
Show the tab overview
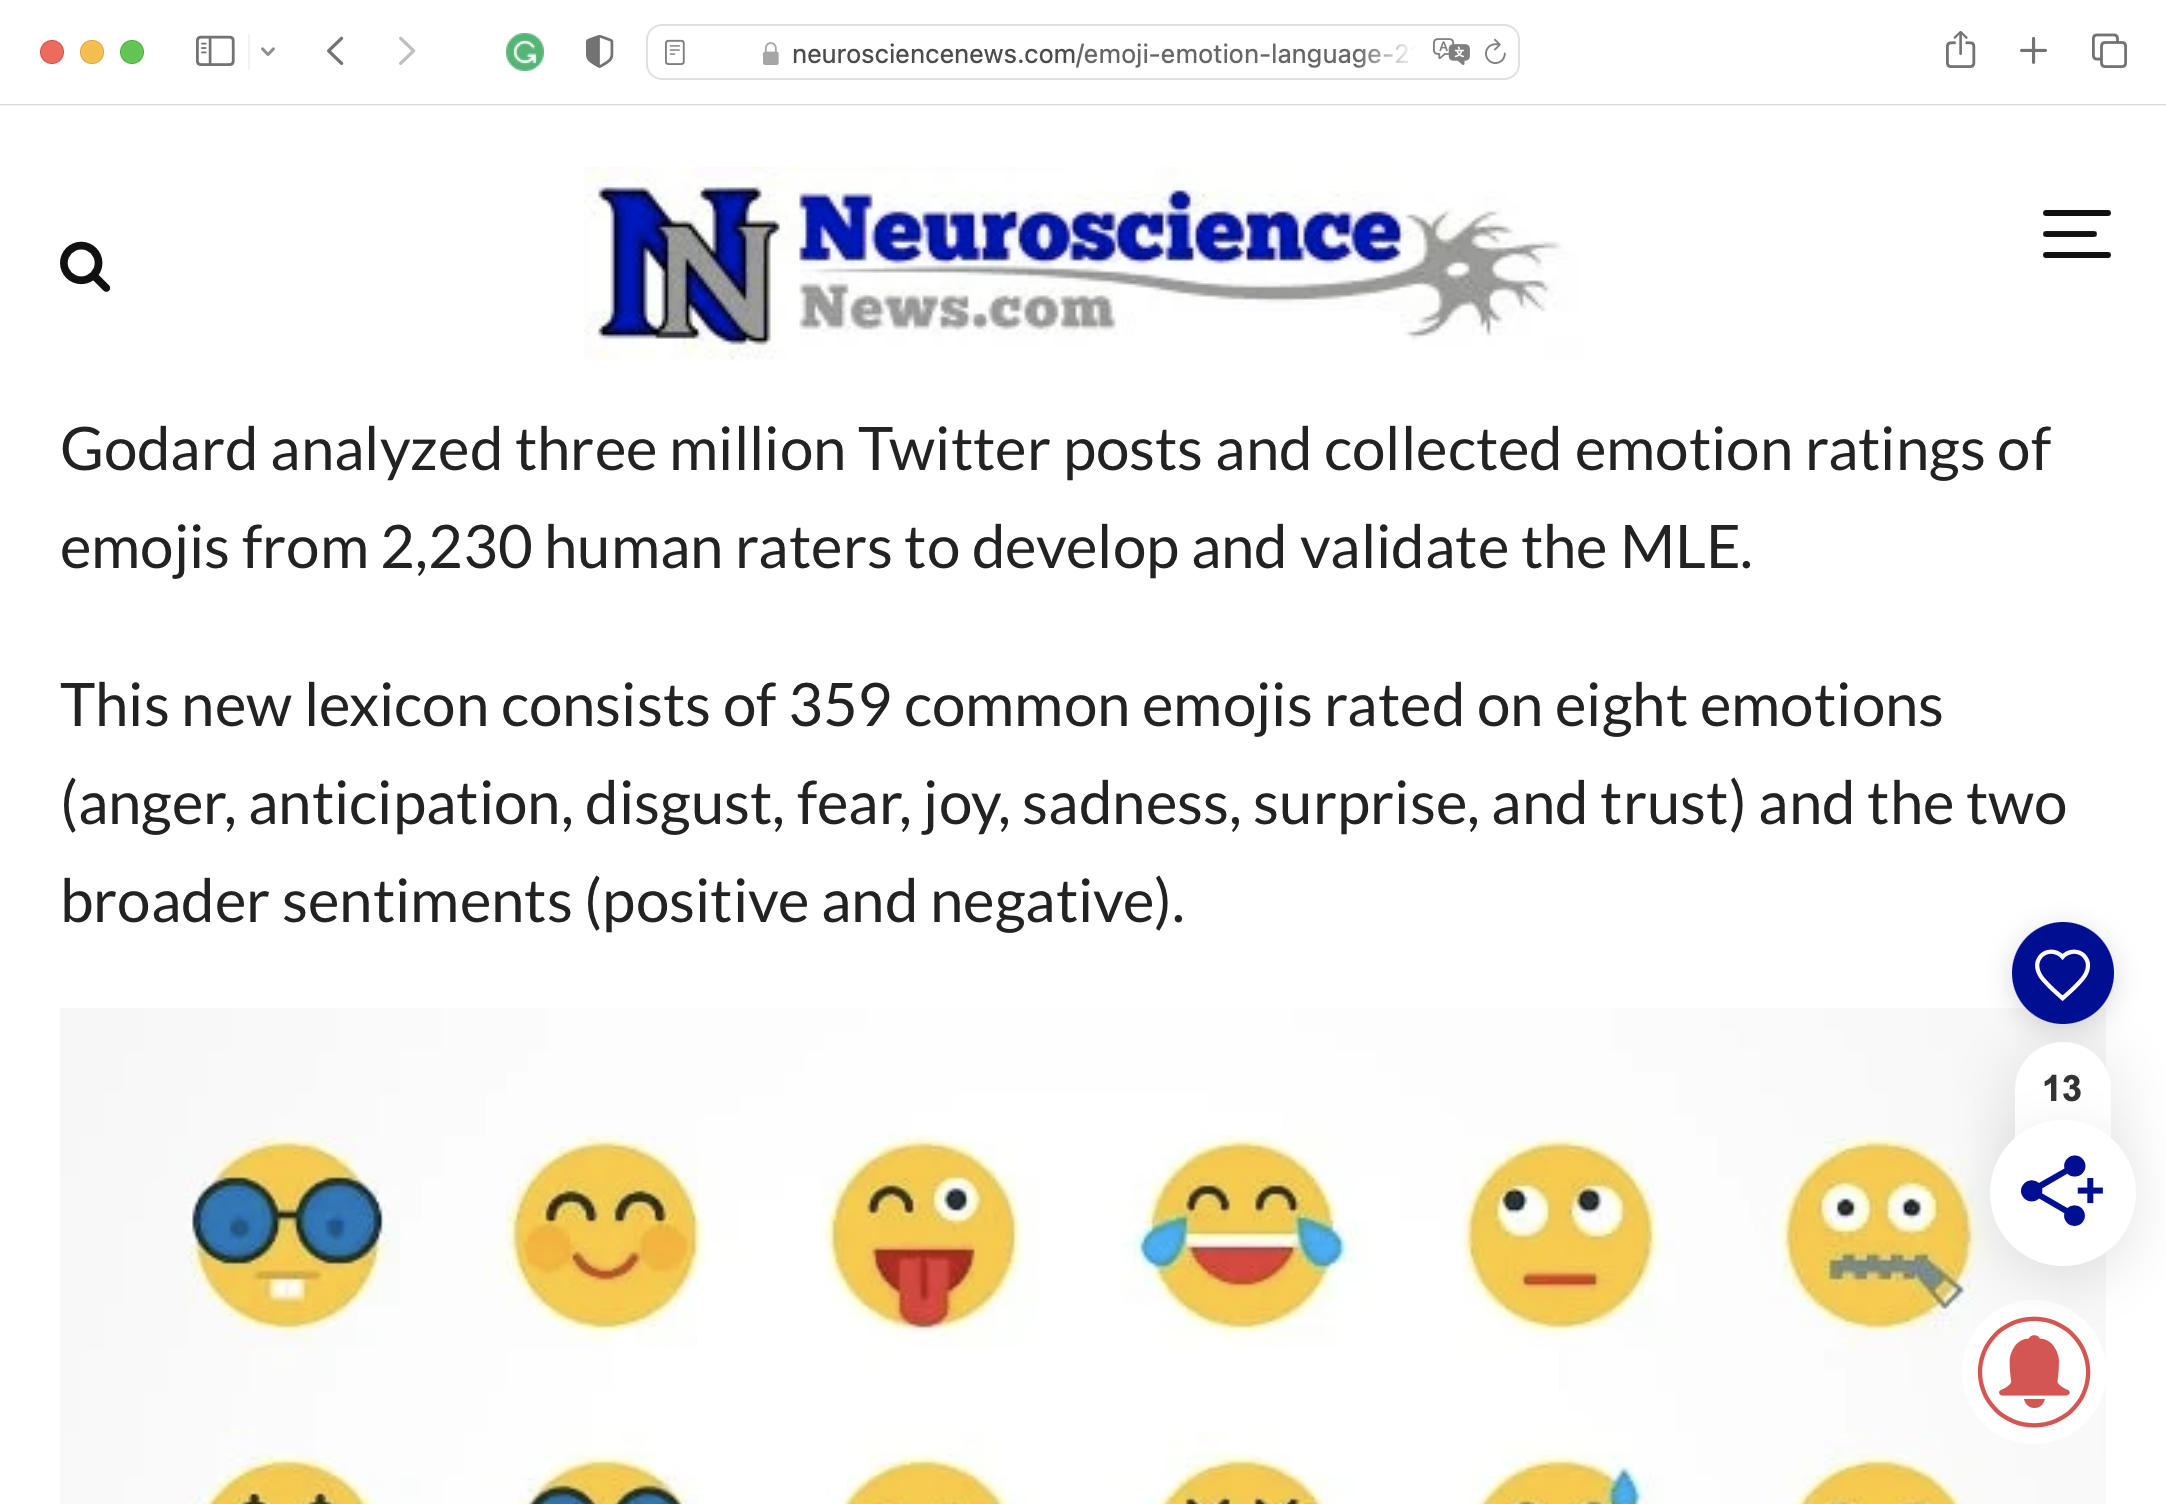click(2109, 52)
